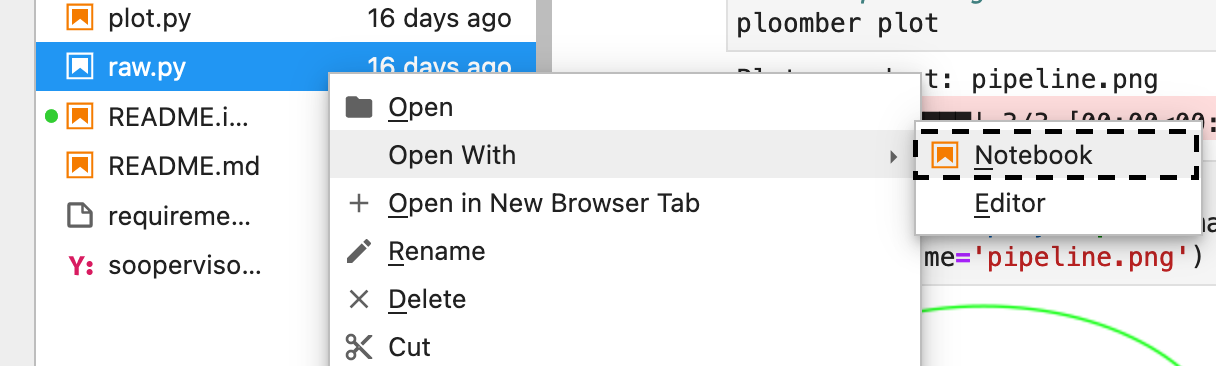Click the plus icon for new browser tab
1216x366 pixels.
pos(358,204)
